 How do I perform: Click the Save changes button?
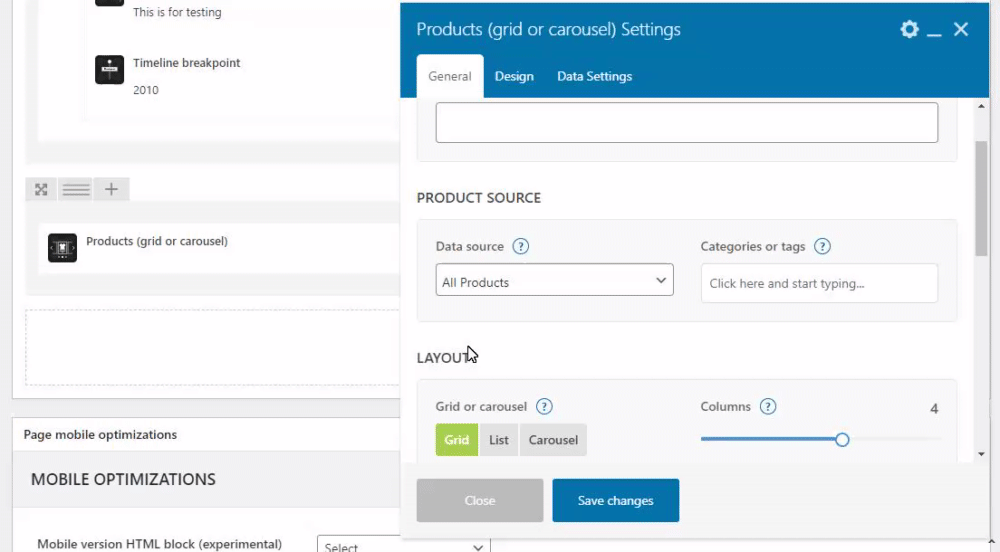click(x=615, y=500)
